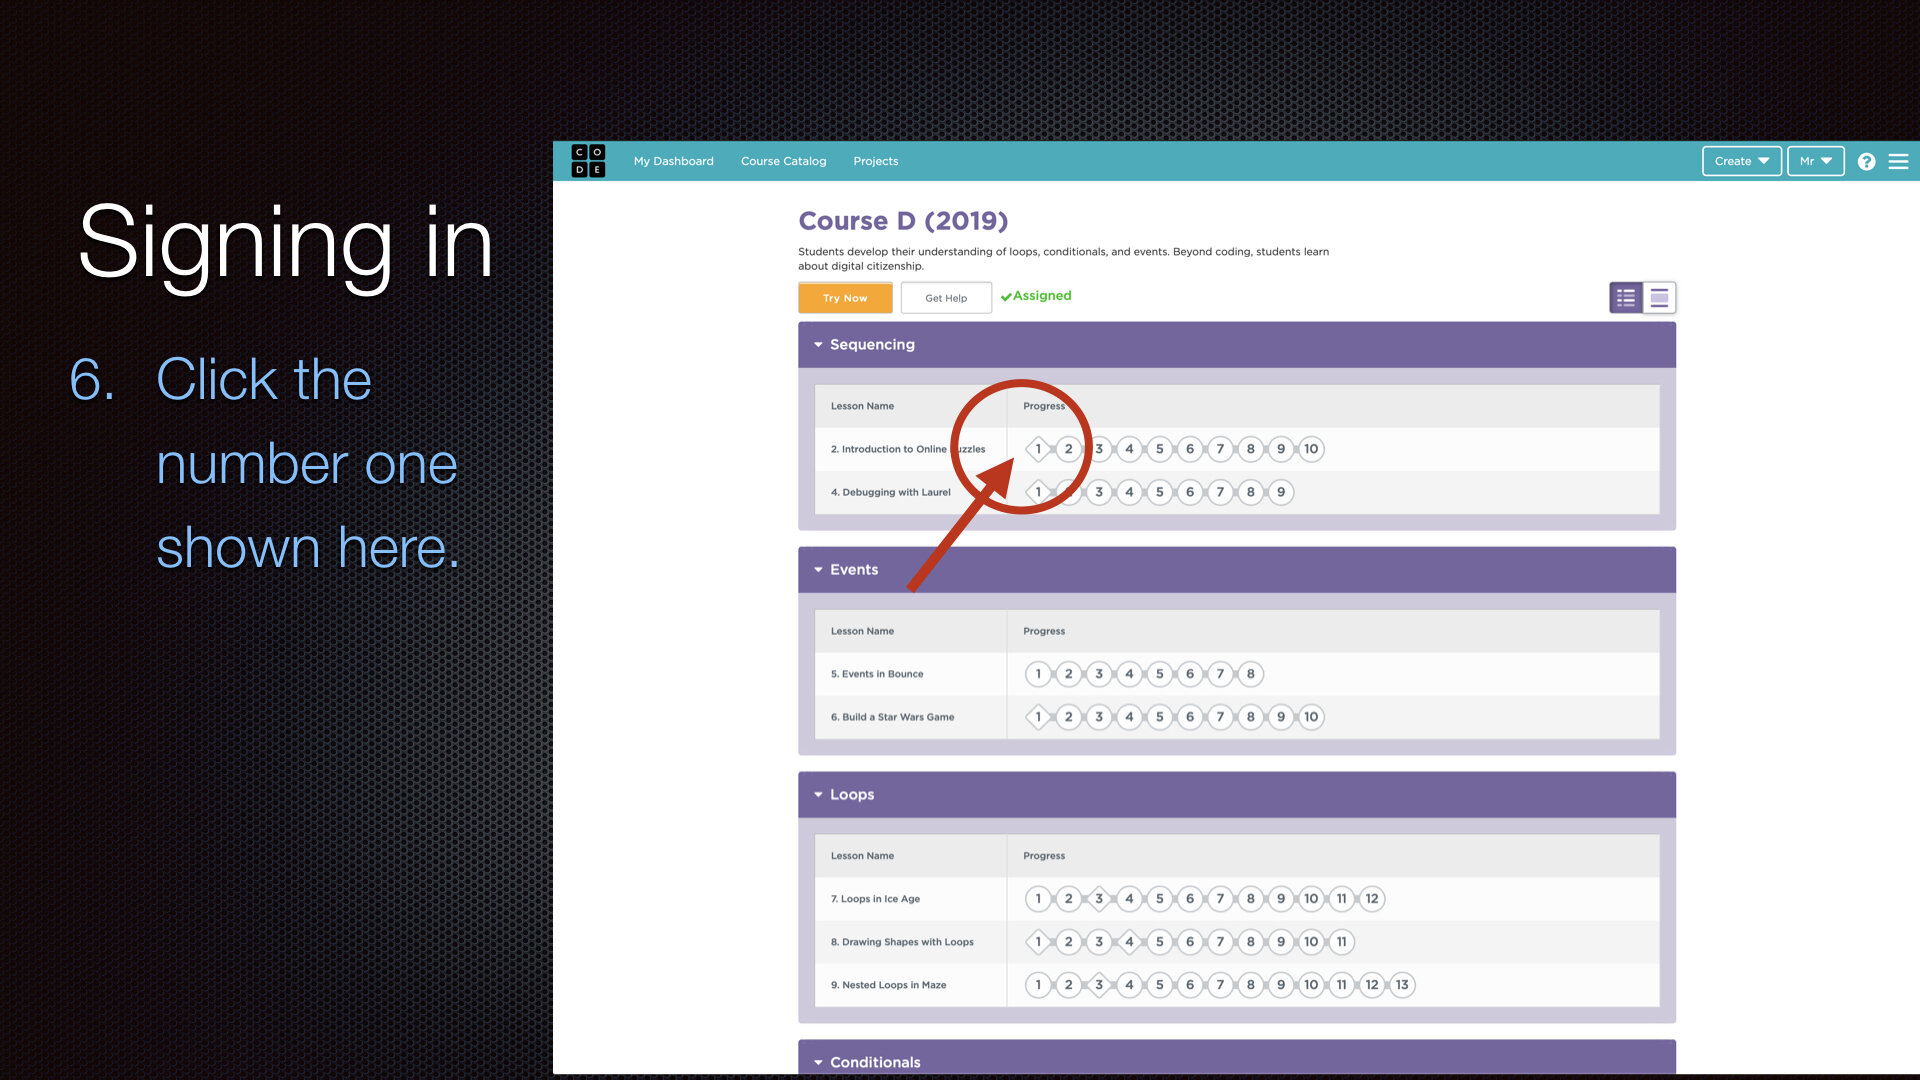Open lesson 9. Nested Loops in Maze
1920x1080 pixels.
pyautogui.click(x=888, y=985)
